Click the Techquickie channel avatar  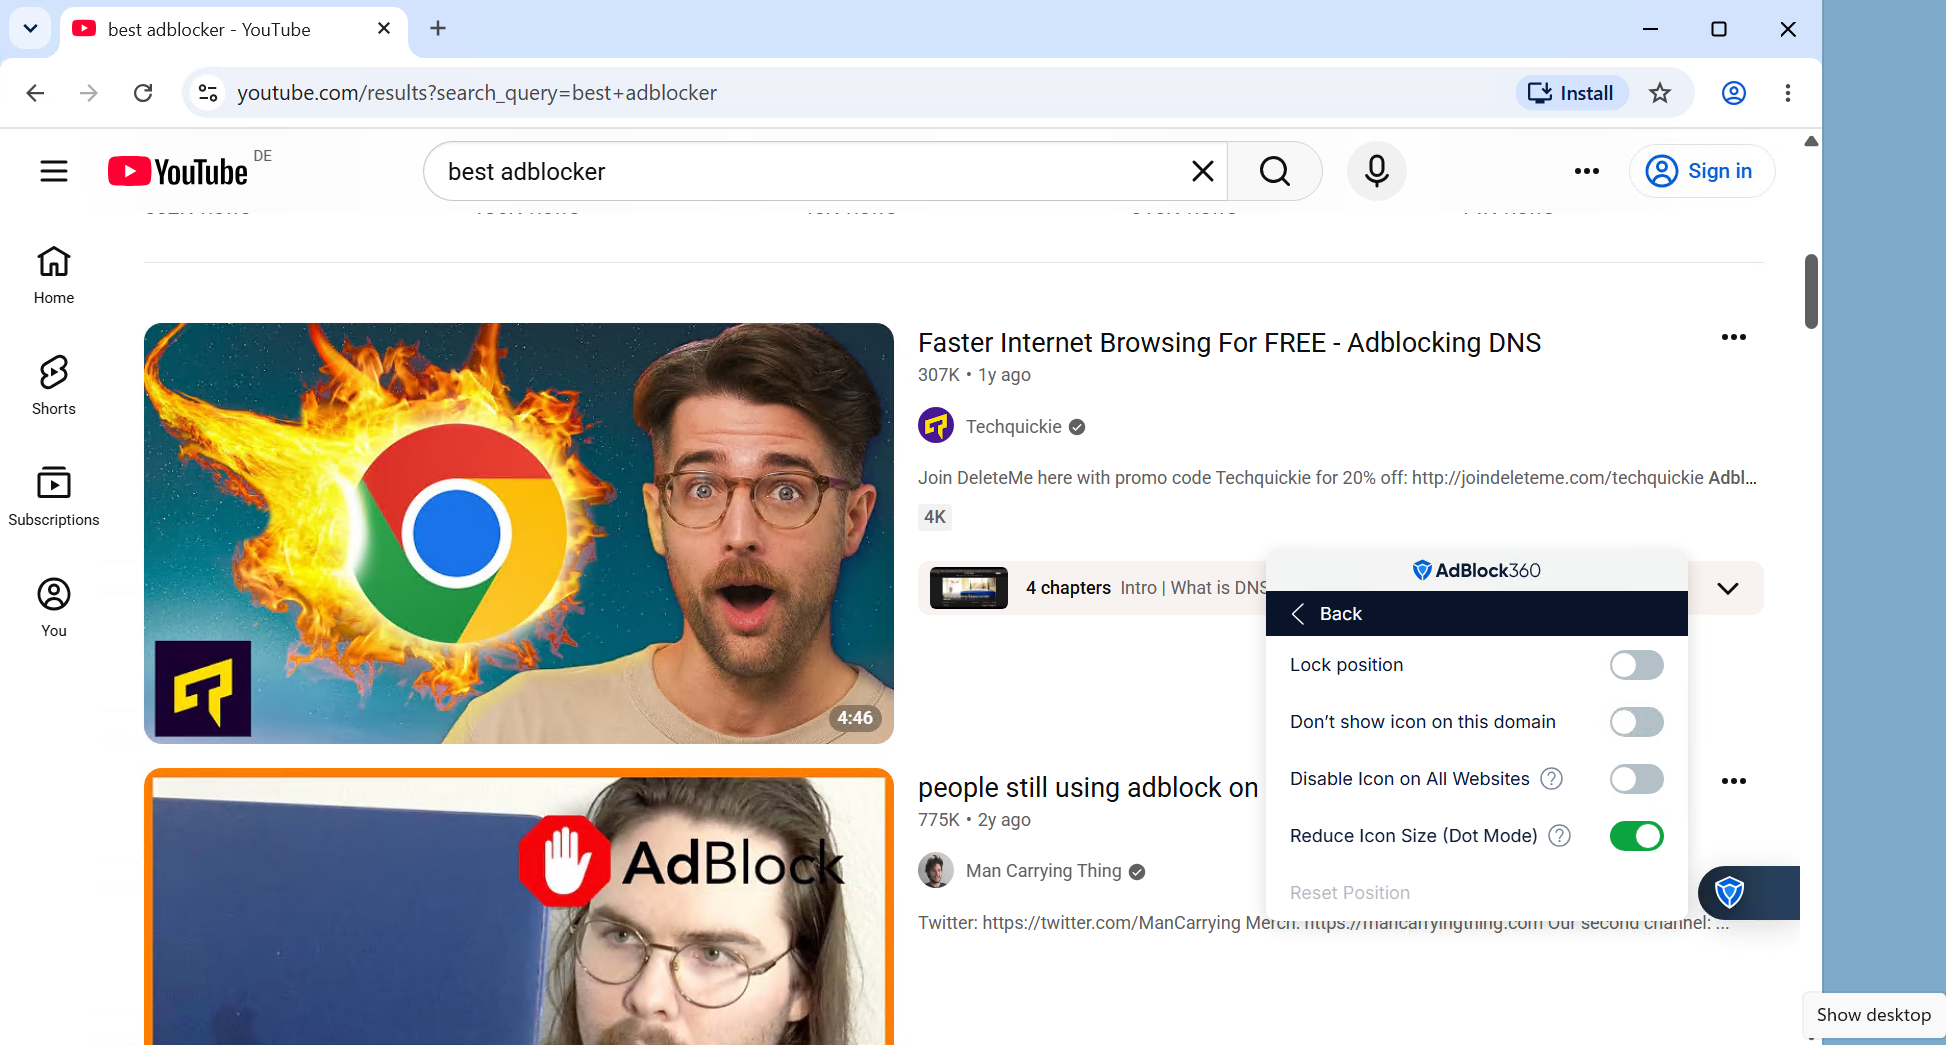pos(936,426)
